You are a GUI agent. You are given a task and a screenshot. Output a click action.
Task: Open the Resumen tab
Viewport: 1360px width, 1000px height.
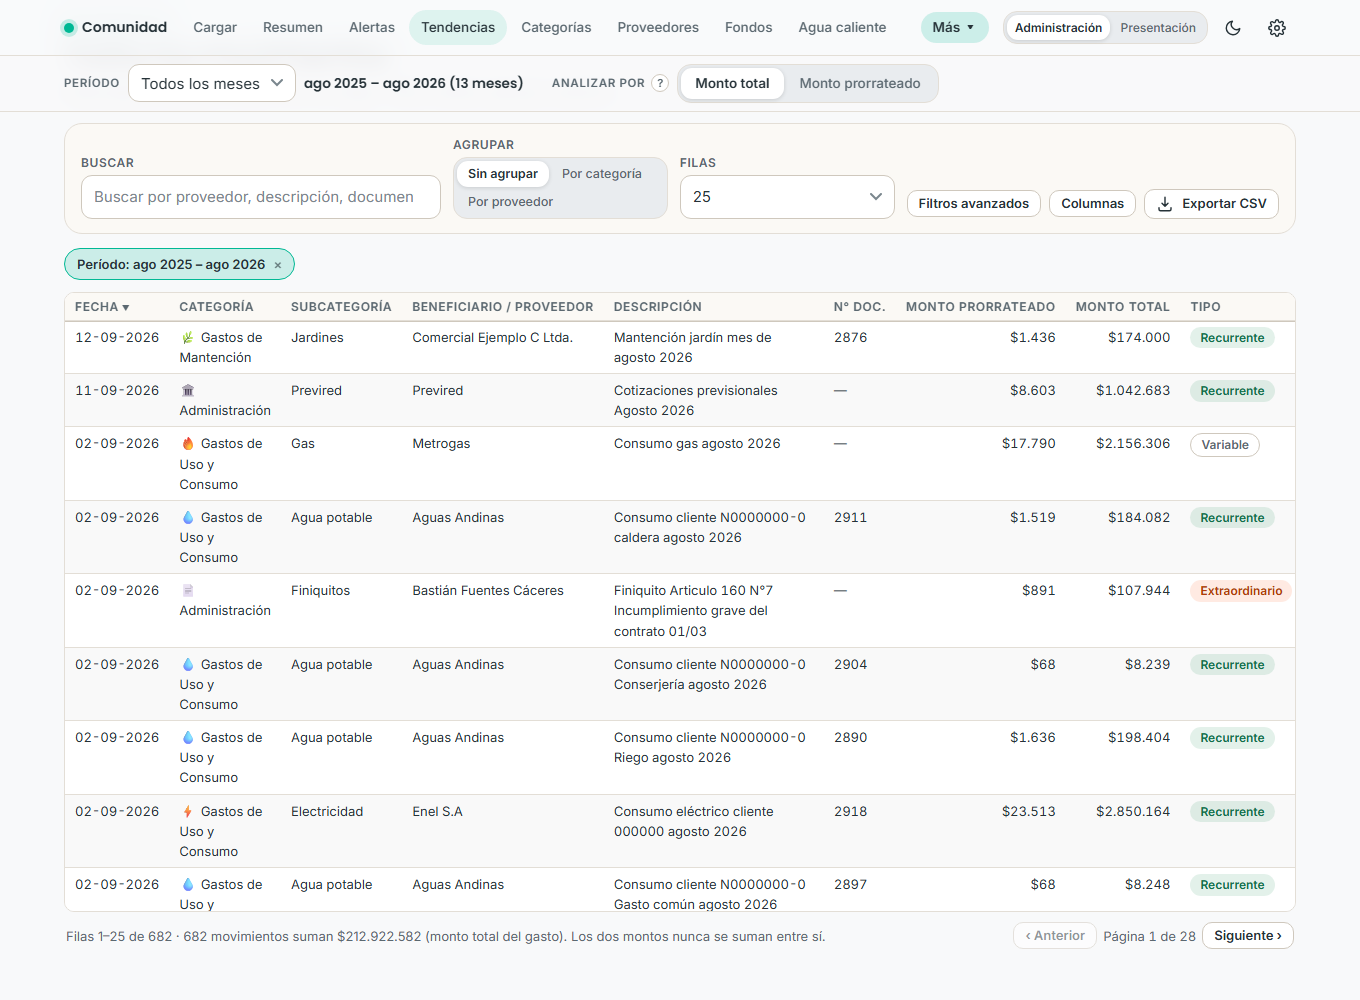click(x=293, y=28)
